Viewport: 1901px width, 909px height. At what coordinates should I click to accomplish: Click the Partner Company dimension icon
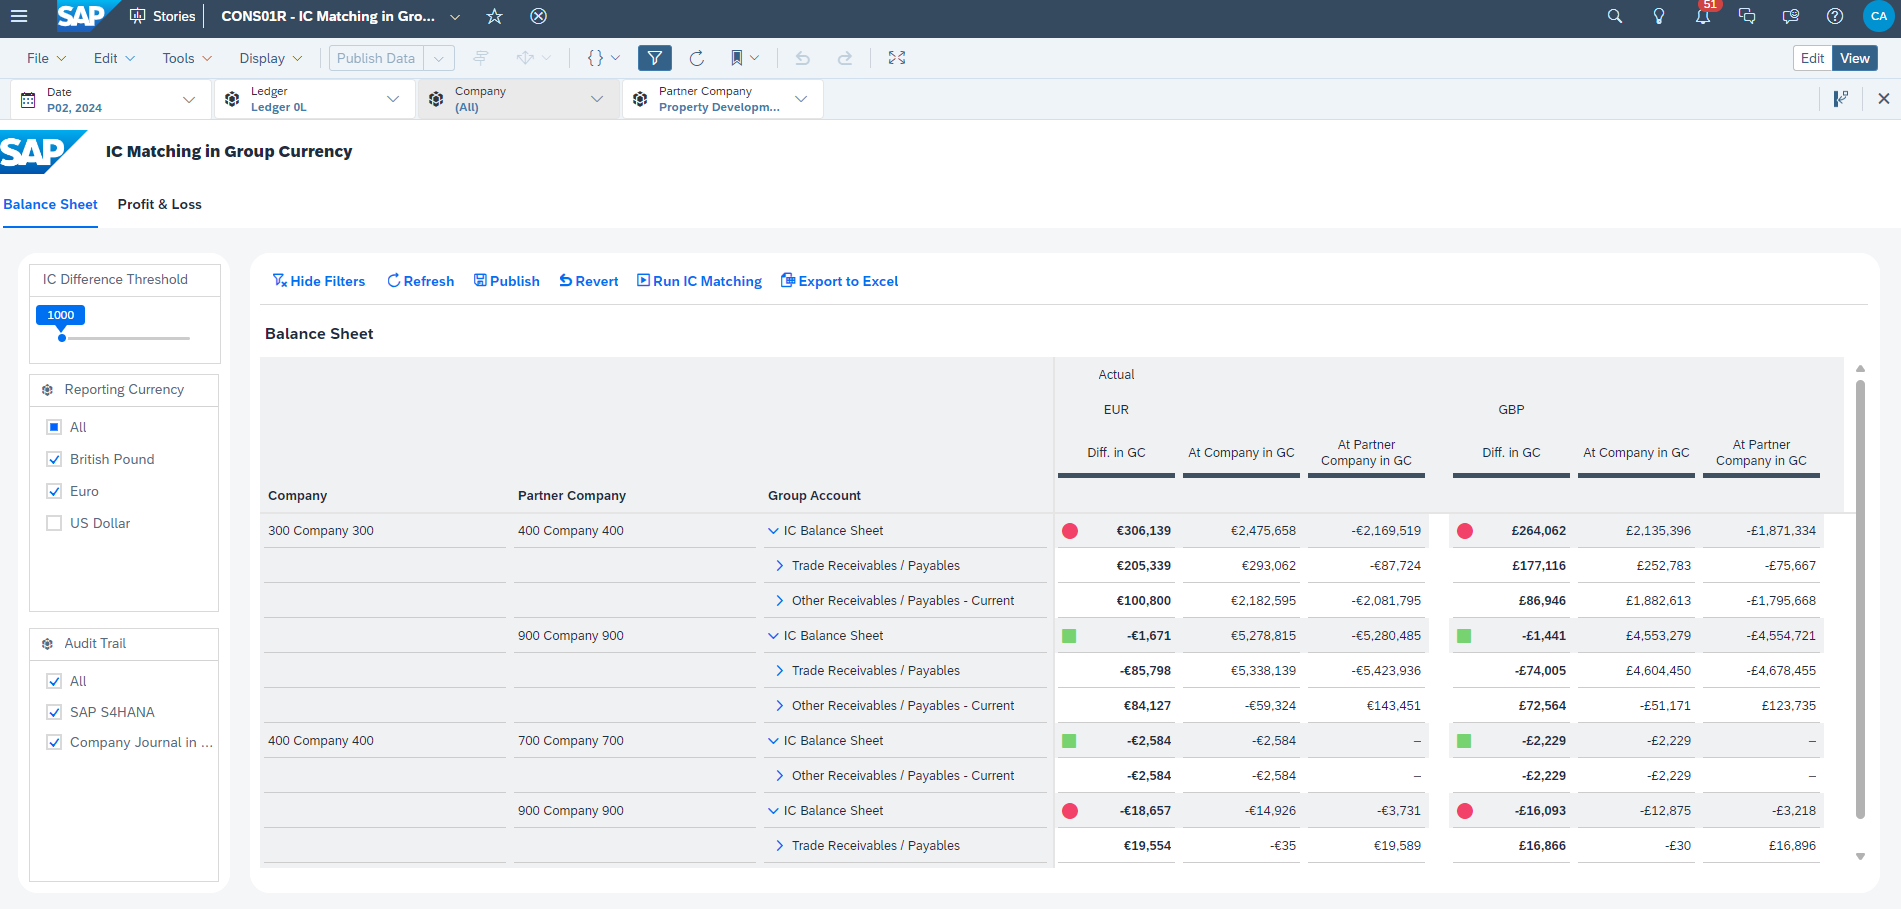point(640,99)
